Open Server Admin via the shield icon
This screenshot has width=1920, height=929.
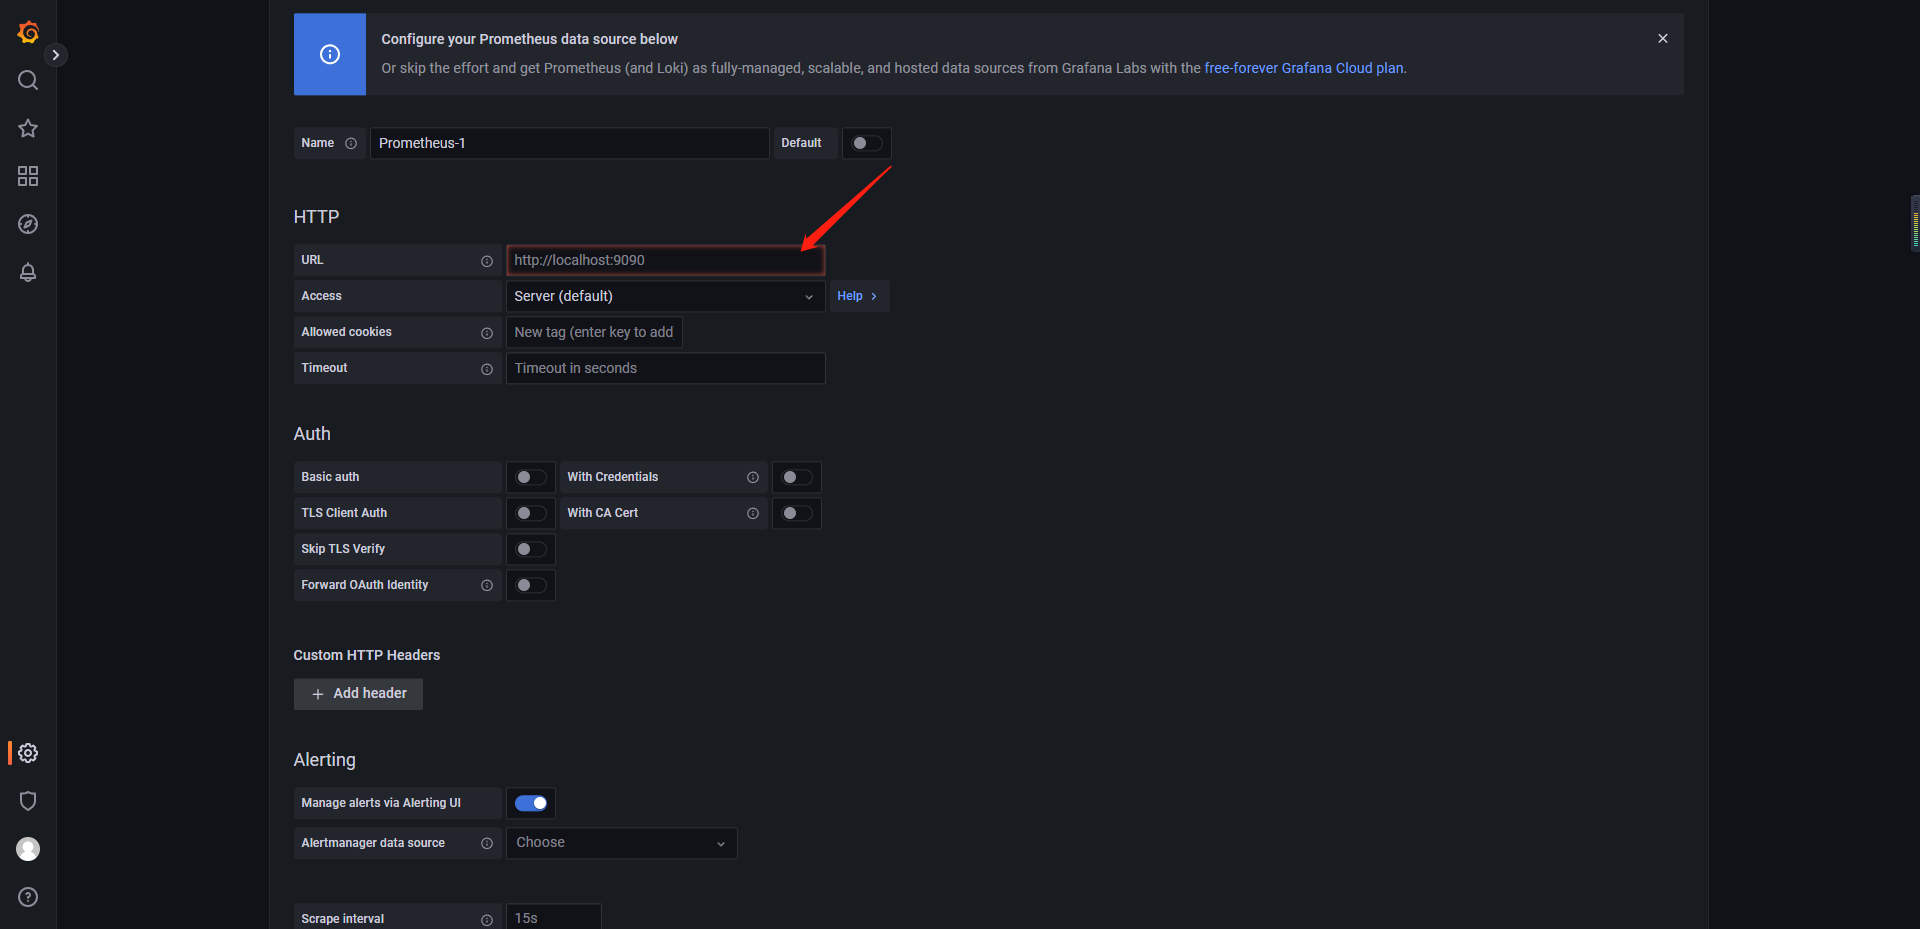(27, 800)
